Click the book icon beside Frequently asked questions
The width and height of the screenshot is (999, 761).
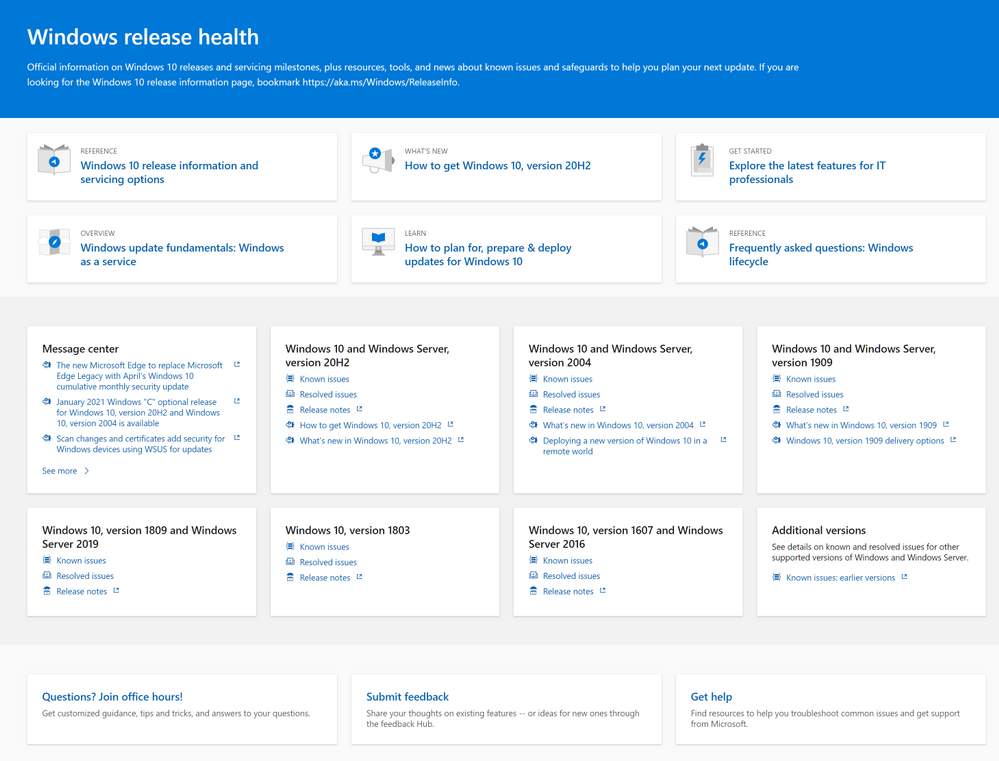pos(702,242)
